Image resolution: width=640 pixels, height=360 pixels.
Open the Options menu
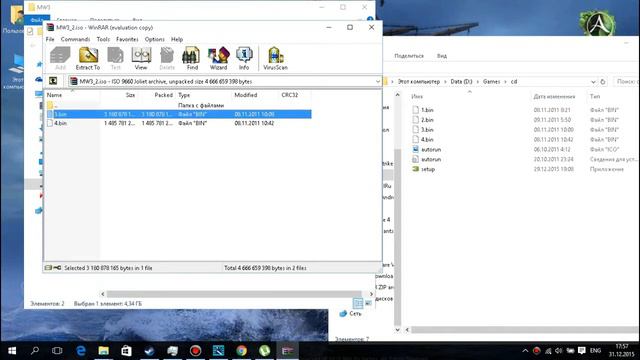point(154,39)
